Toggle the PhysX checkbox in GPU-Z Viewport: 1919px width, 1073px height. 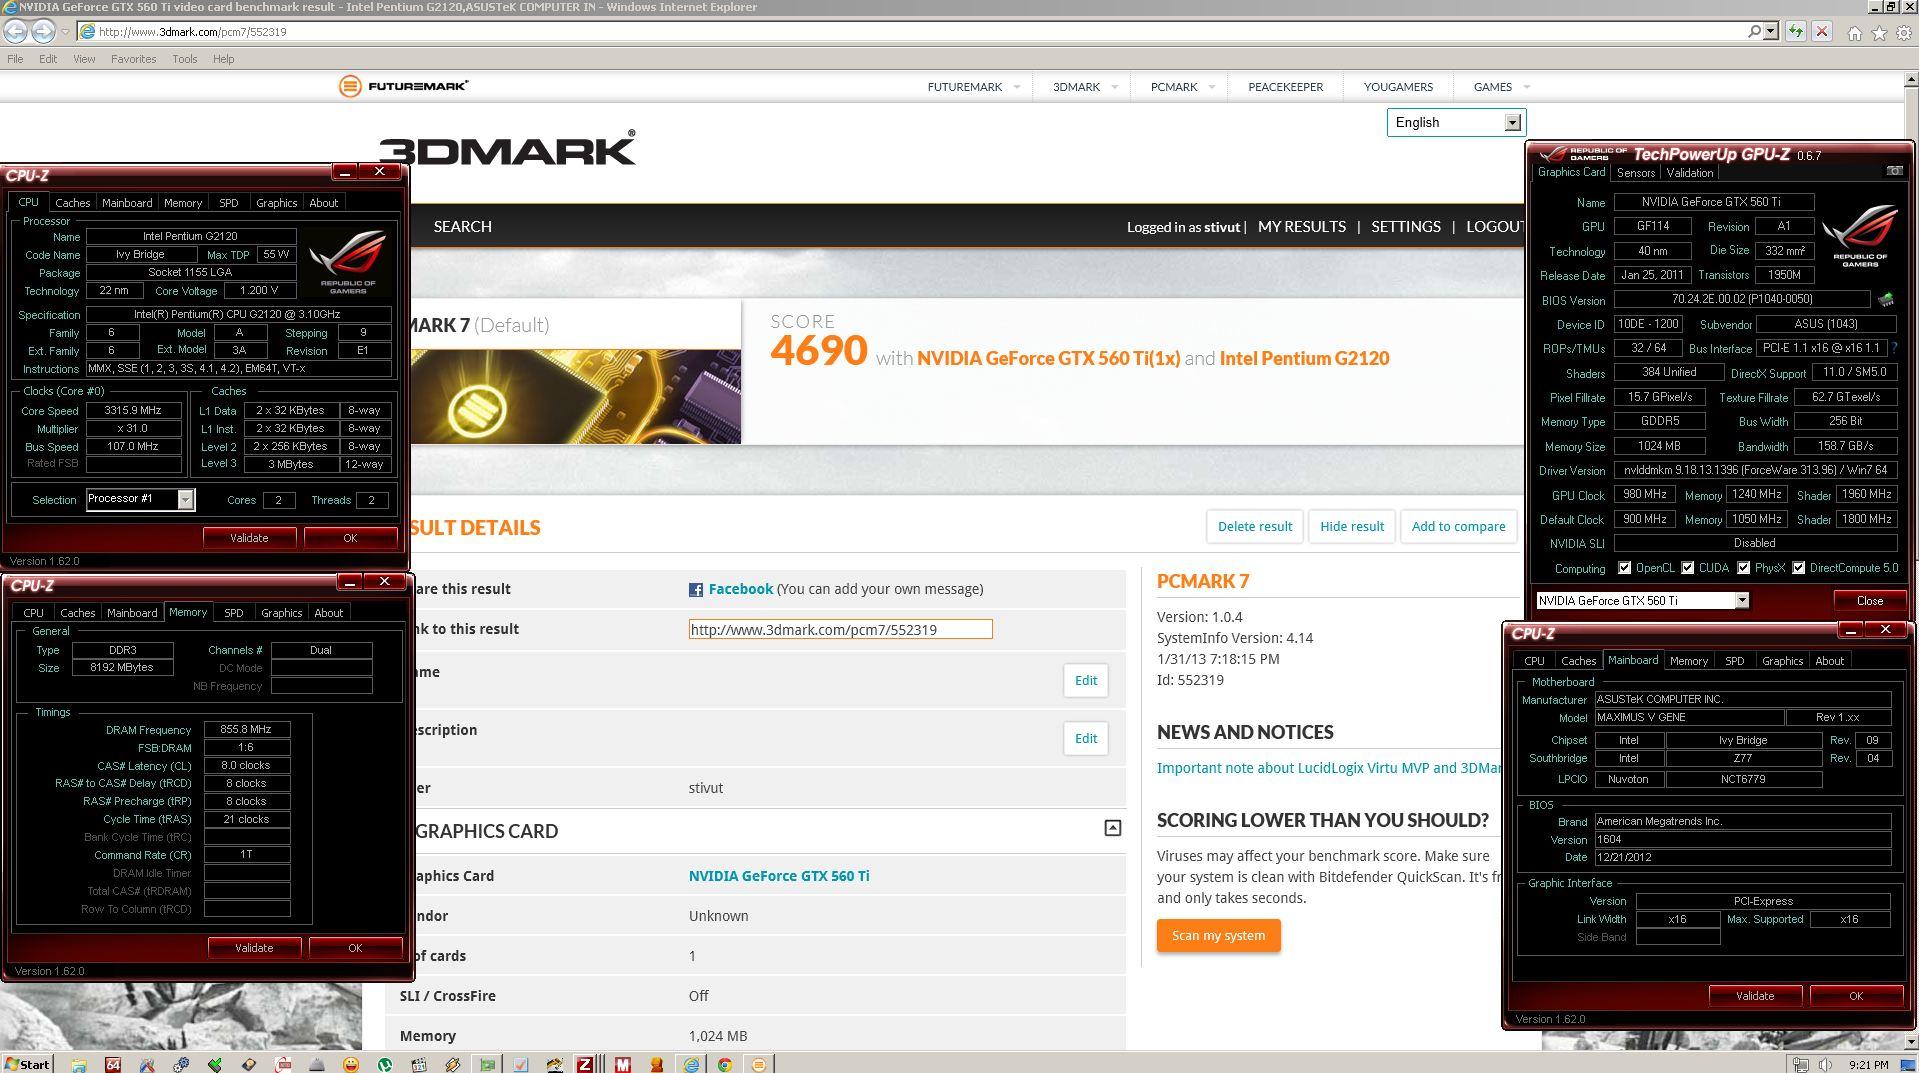pos(1744,568)
